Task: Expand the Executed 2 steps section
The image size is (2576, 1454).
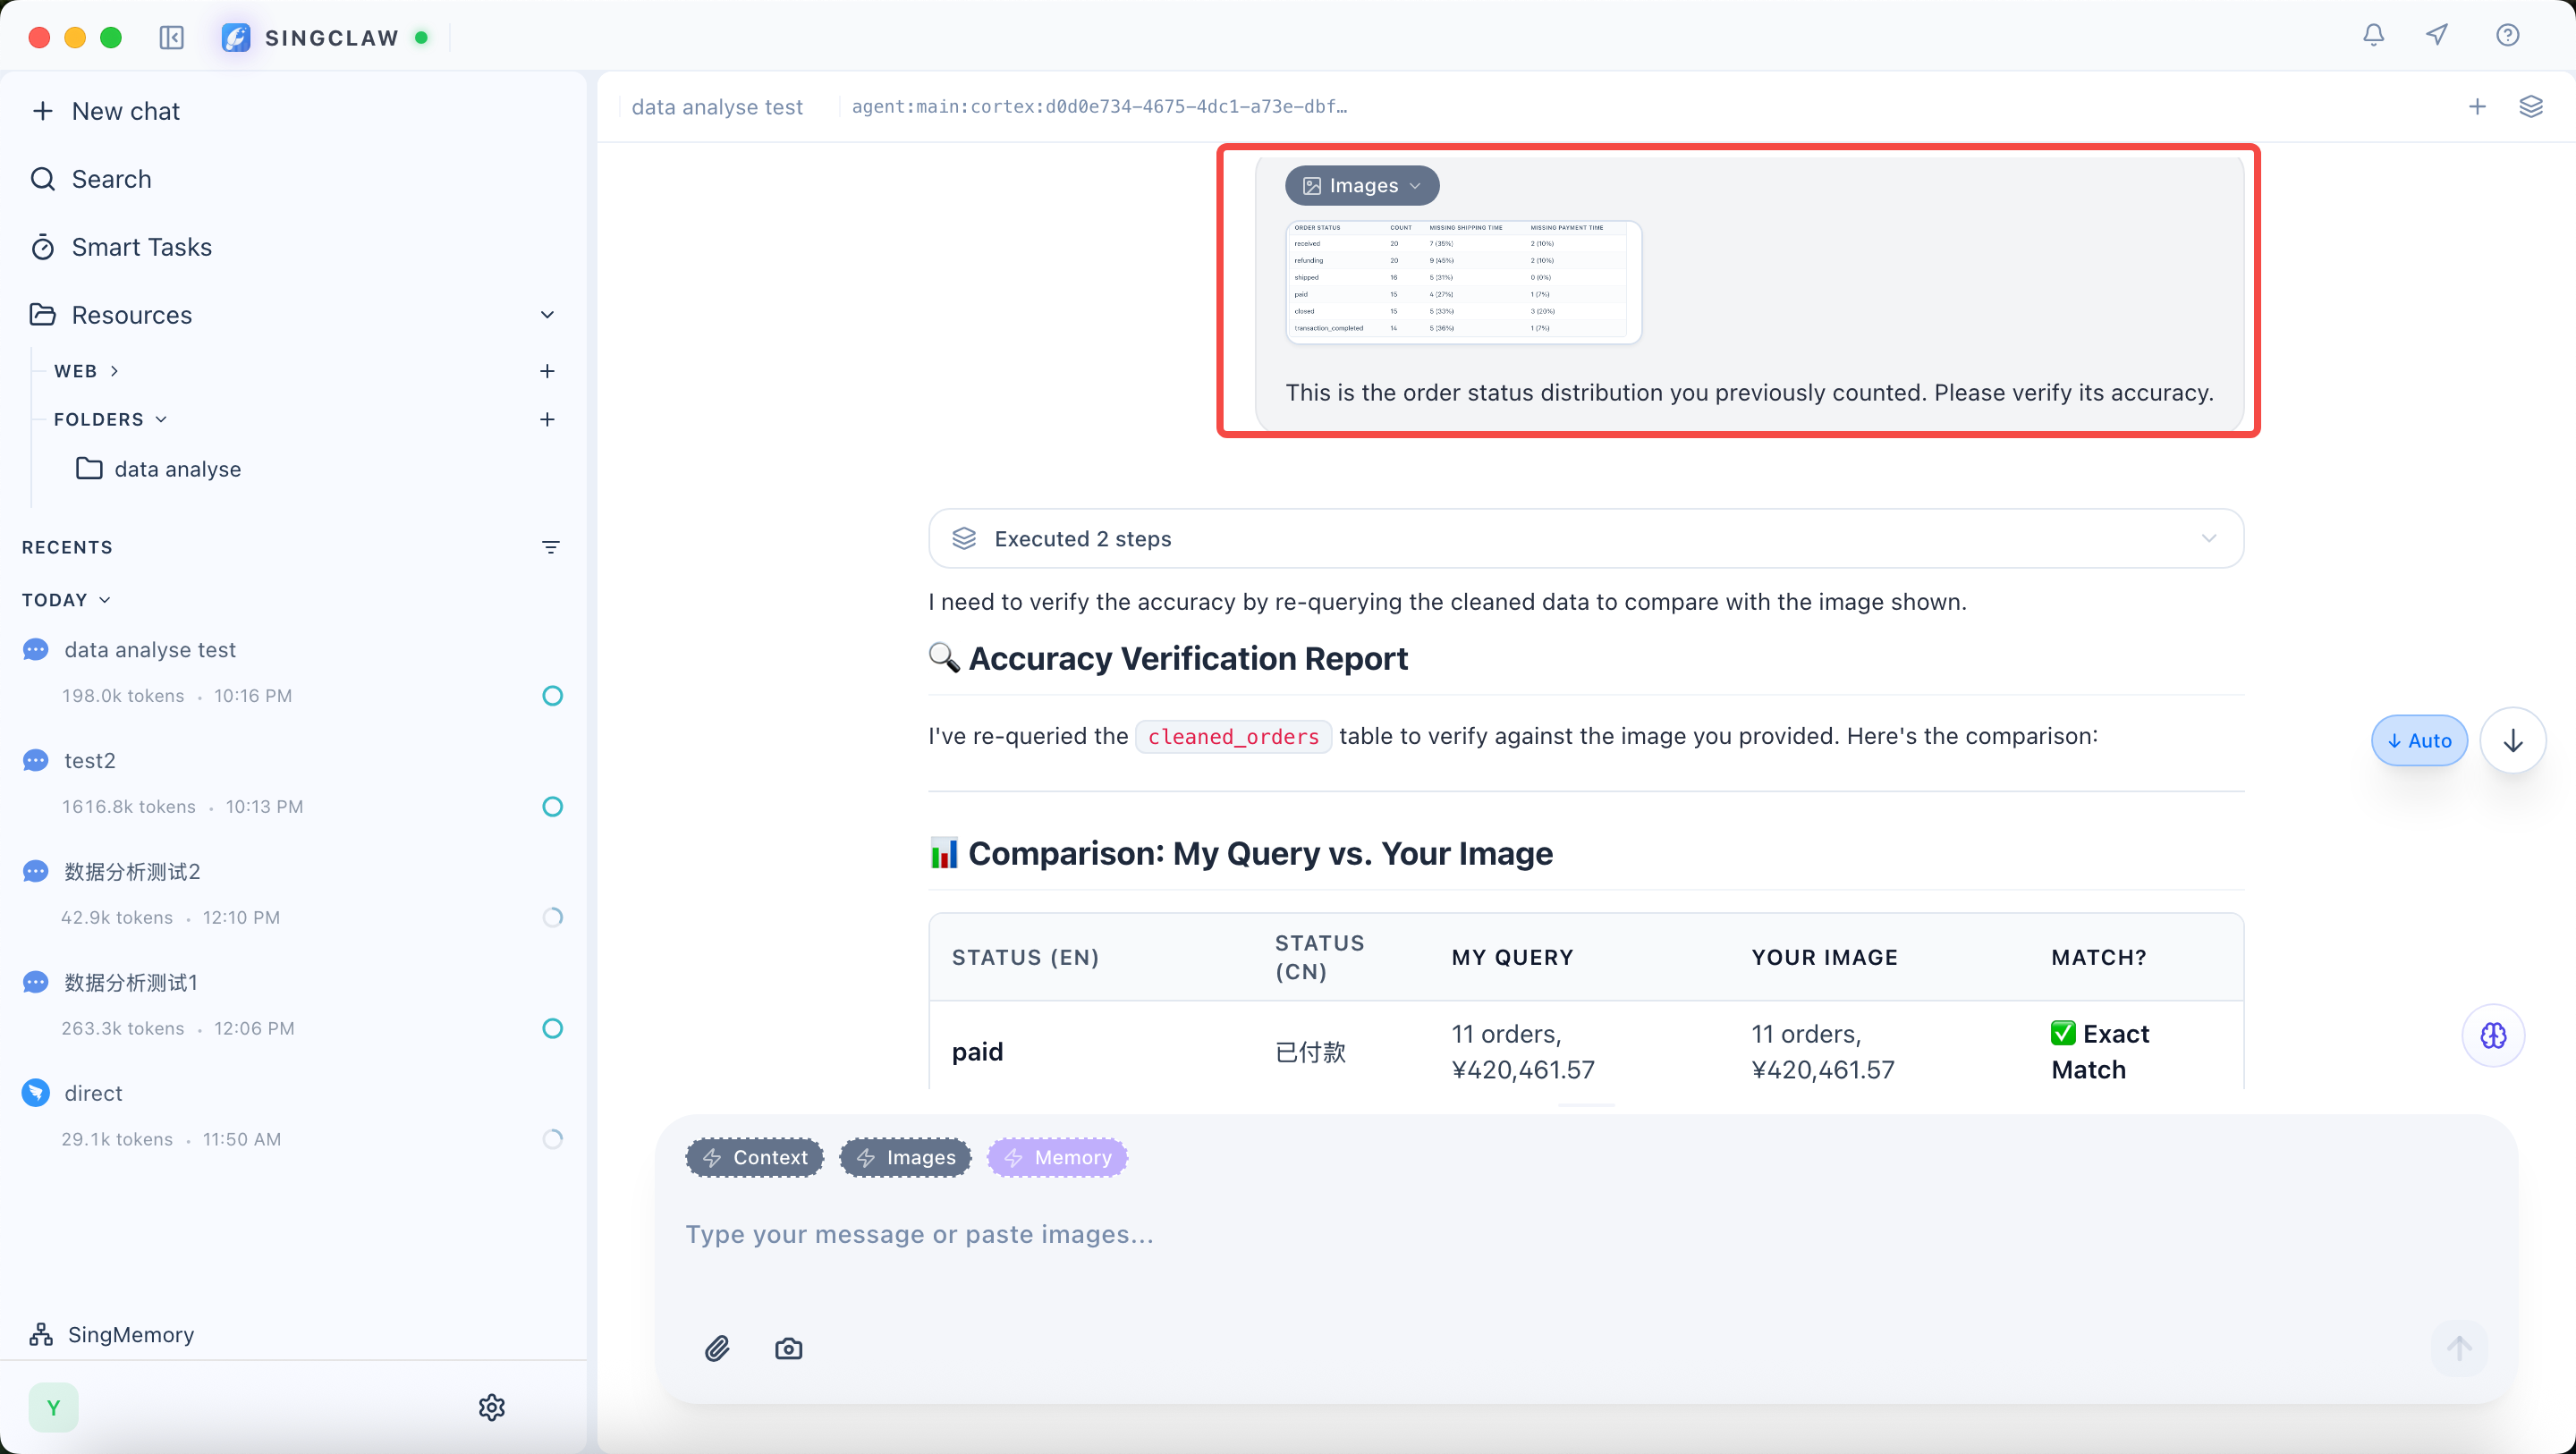Action: [x=1585, y=539]
